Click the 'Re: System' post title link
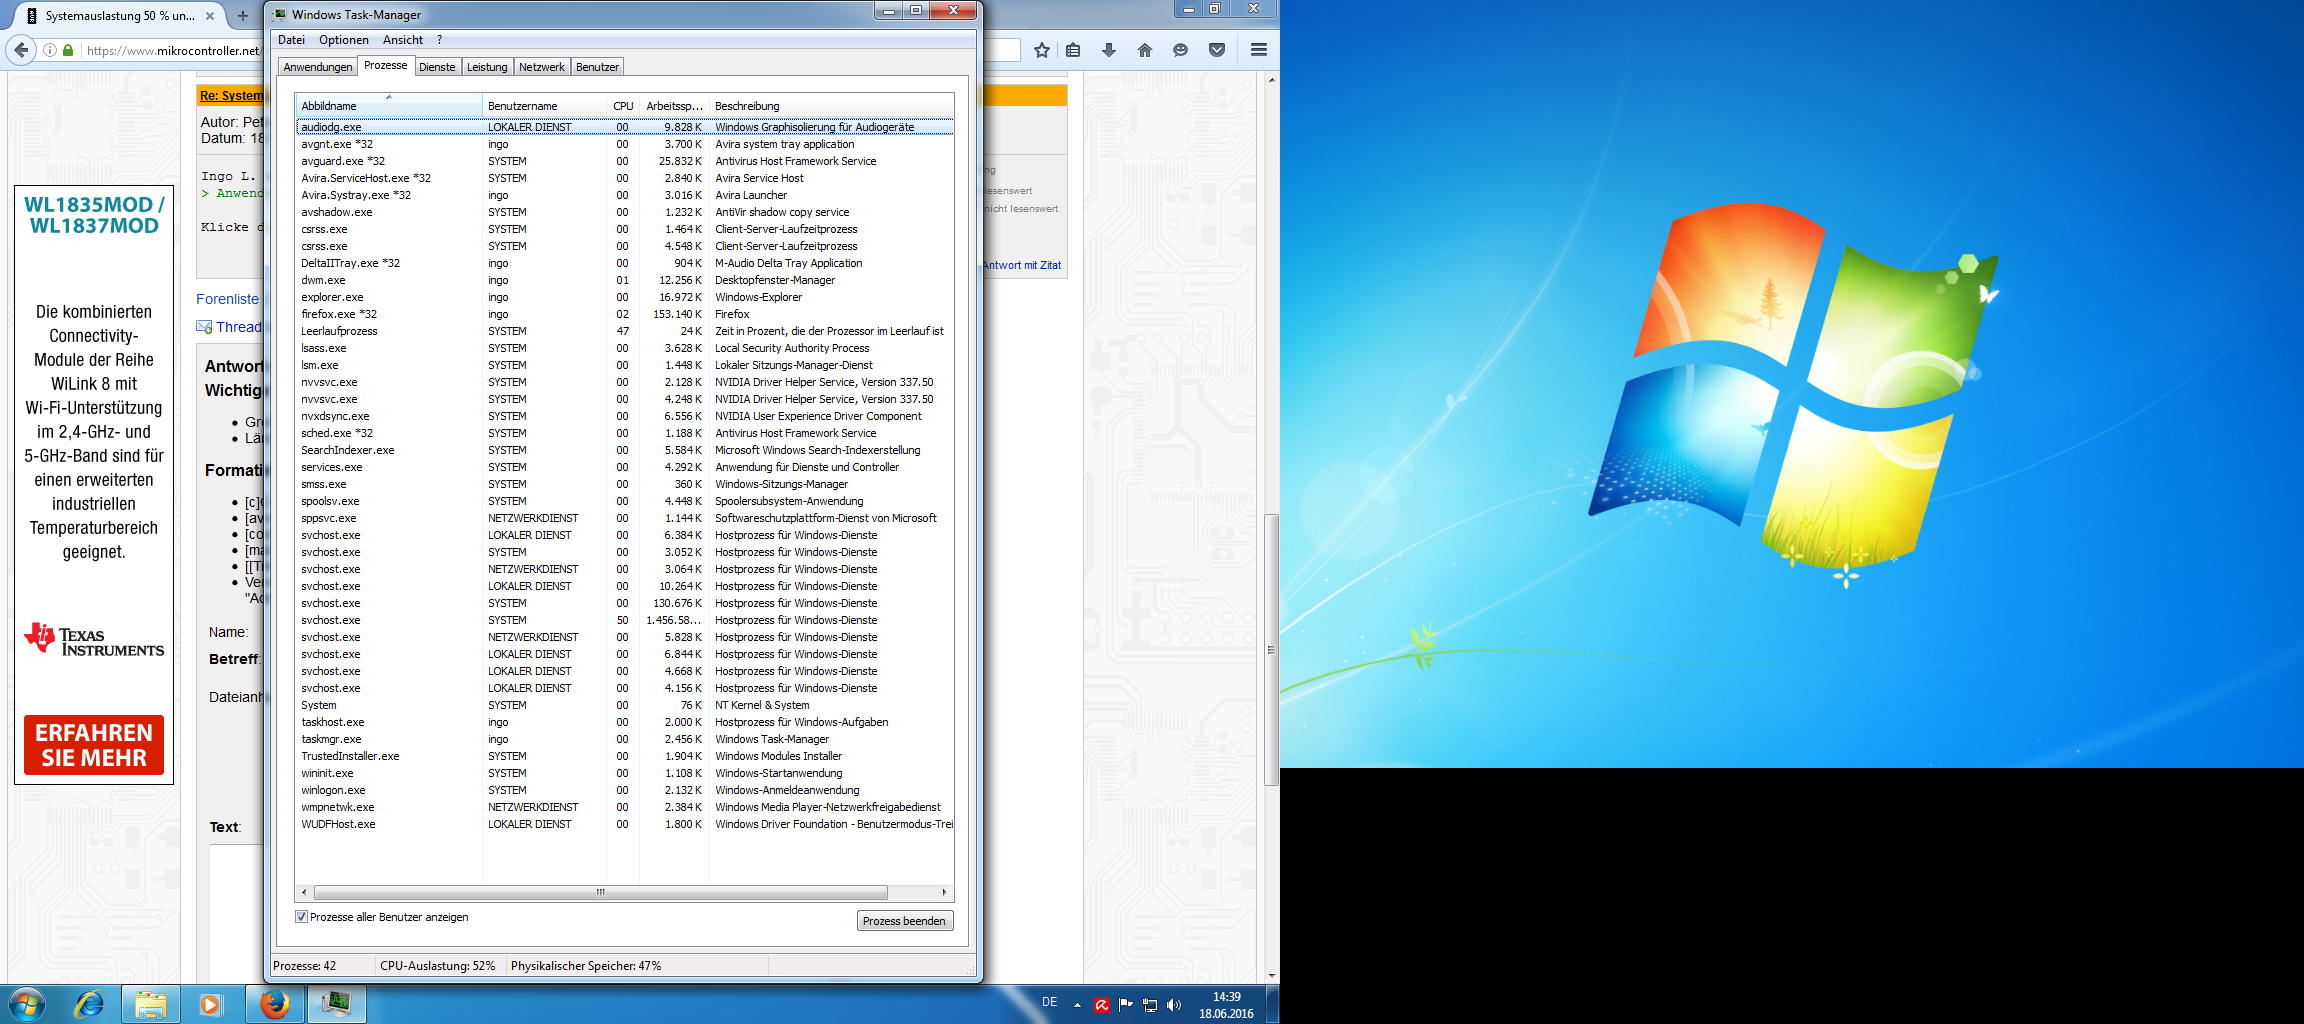This screenshot has width=2304, height=1024. 231,96
